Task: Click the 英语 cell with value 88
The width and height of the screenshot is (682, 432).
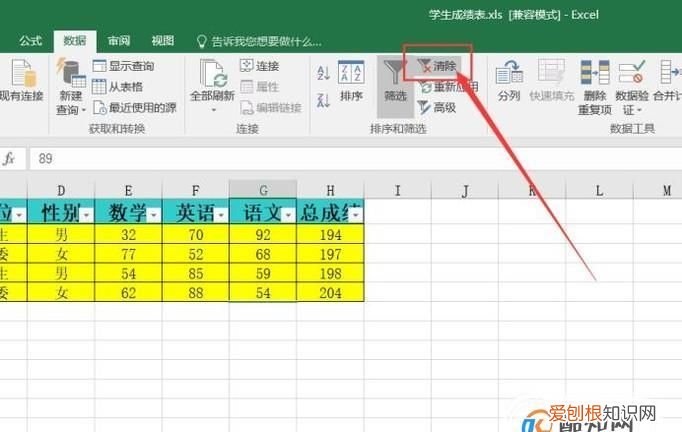Action: pos(196,293)
